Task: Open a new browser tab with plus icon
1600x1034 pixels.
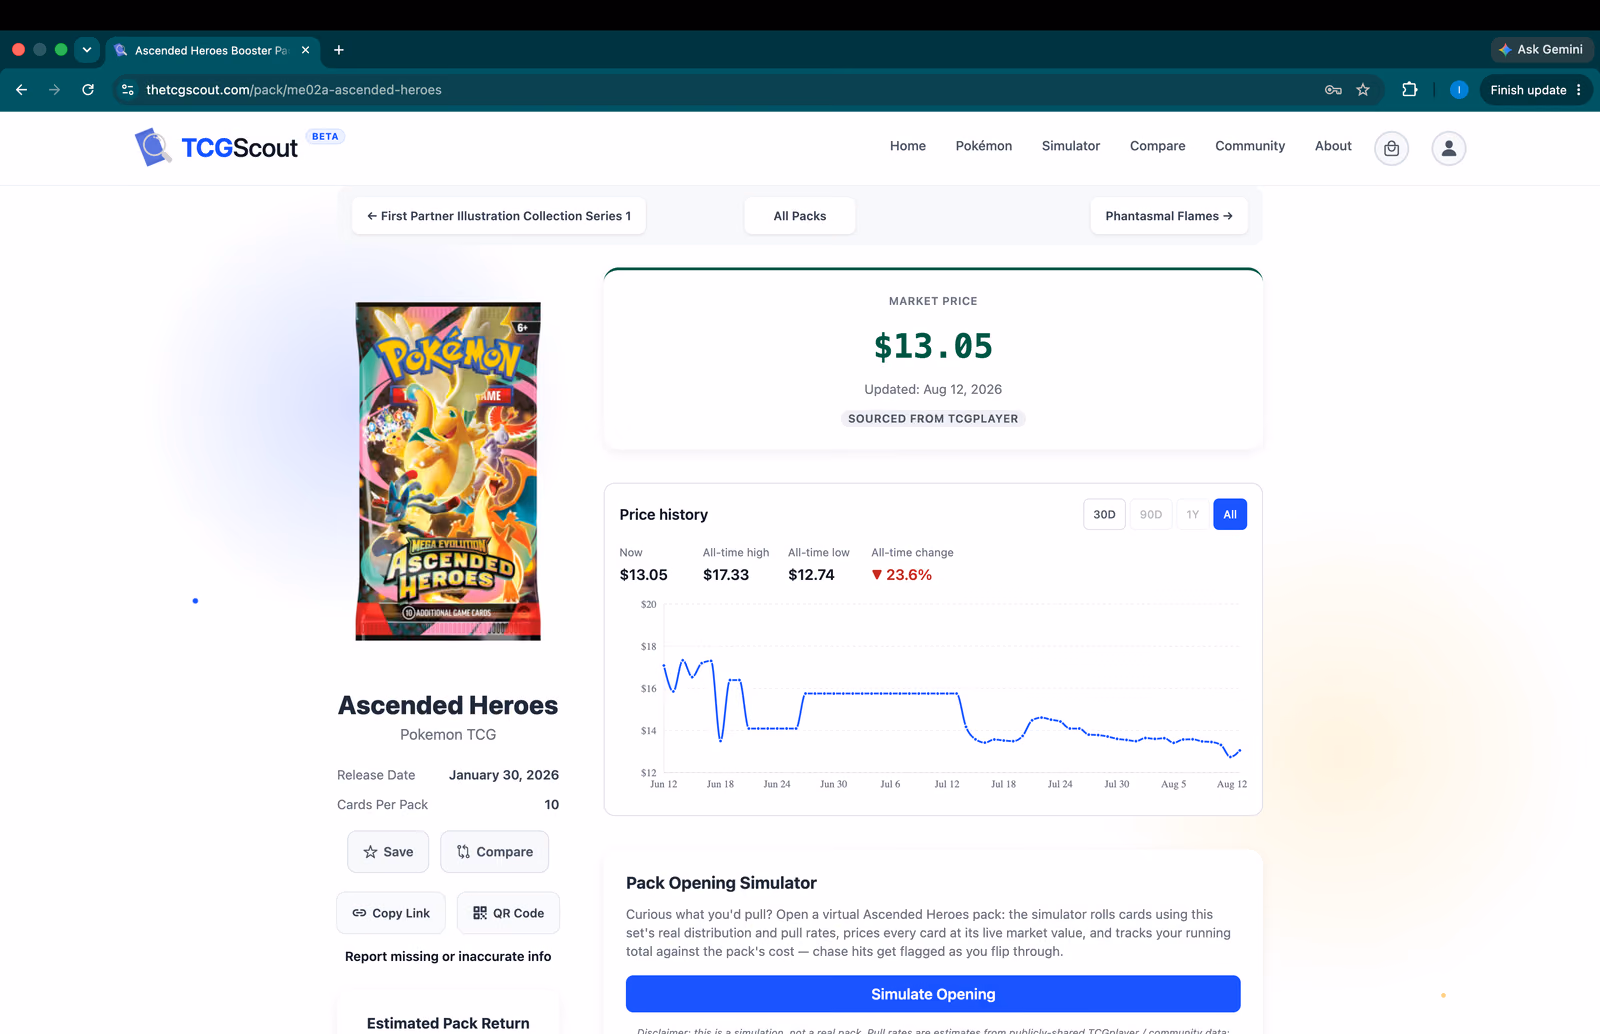Action: point(339,50)
